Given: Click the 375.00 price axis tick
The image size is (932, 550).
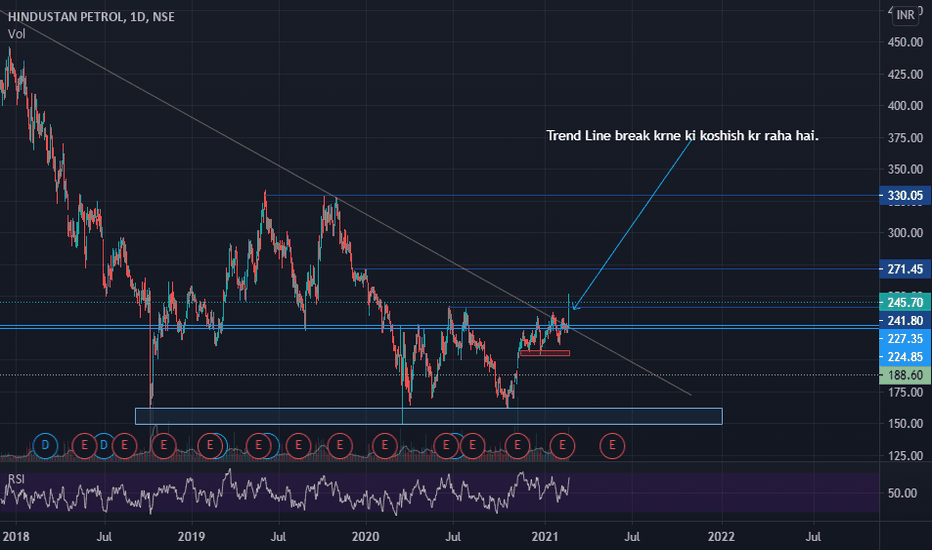Looking at the screenshot, I should (x=905, y=138).
